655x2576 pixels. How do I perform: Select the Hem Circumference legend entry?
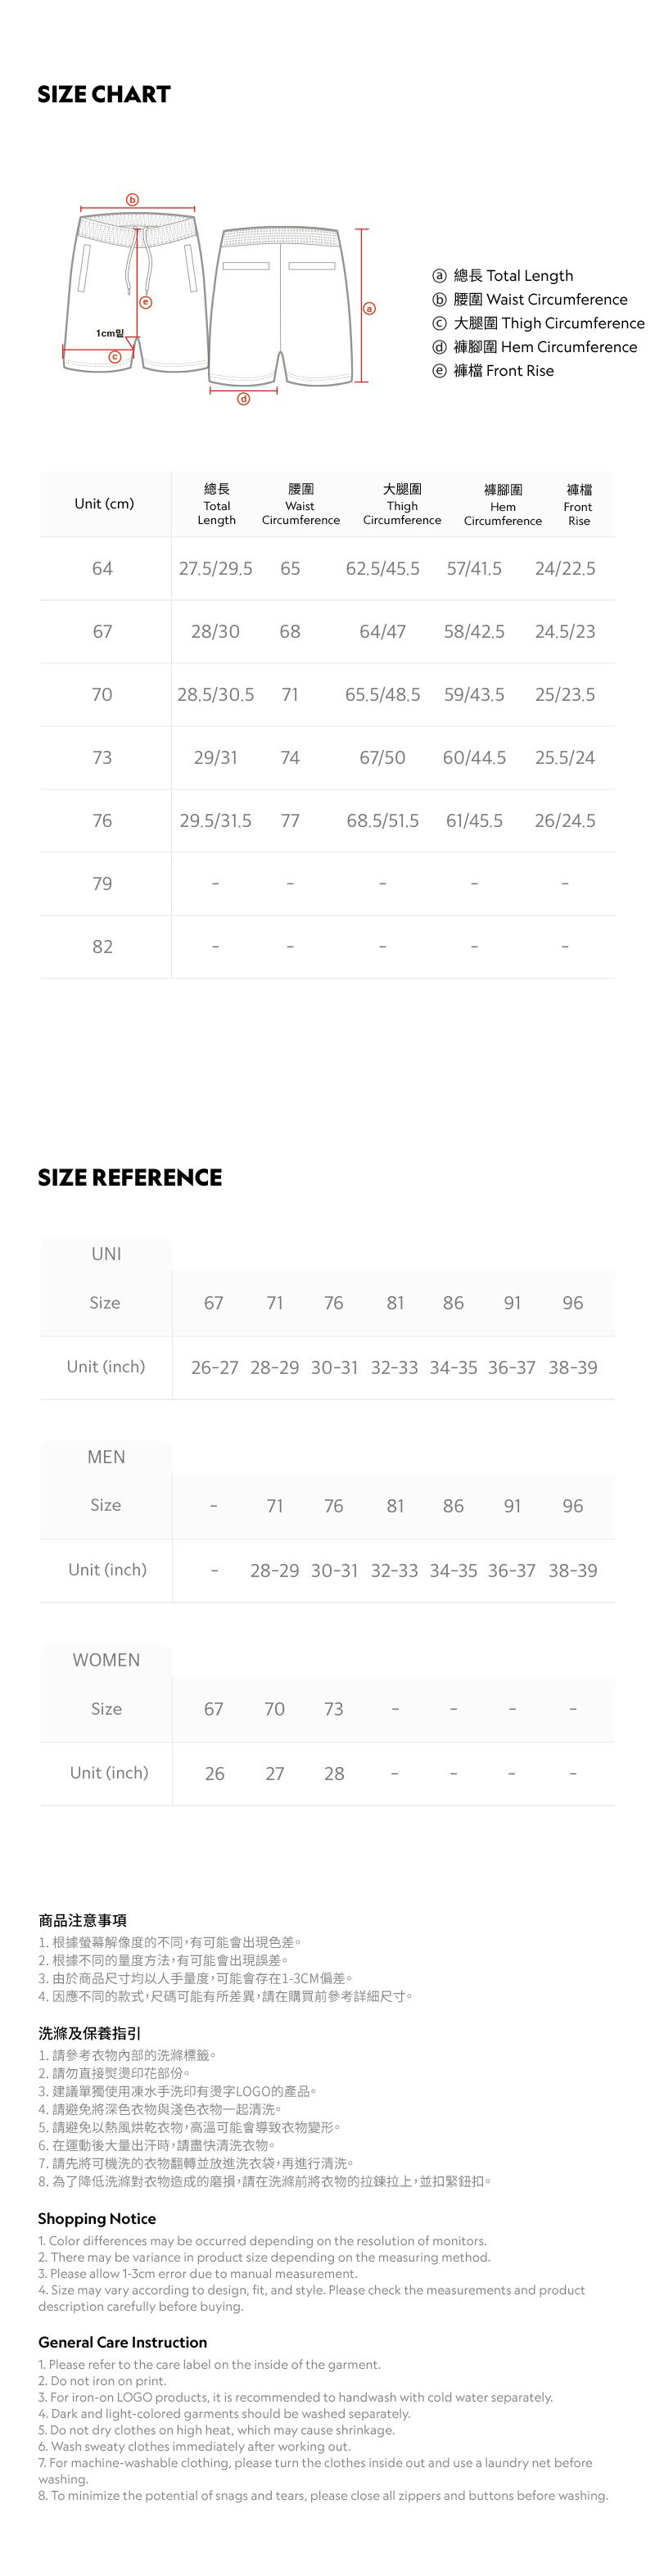pyautogui.click(x=534, y=347)
